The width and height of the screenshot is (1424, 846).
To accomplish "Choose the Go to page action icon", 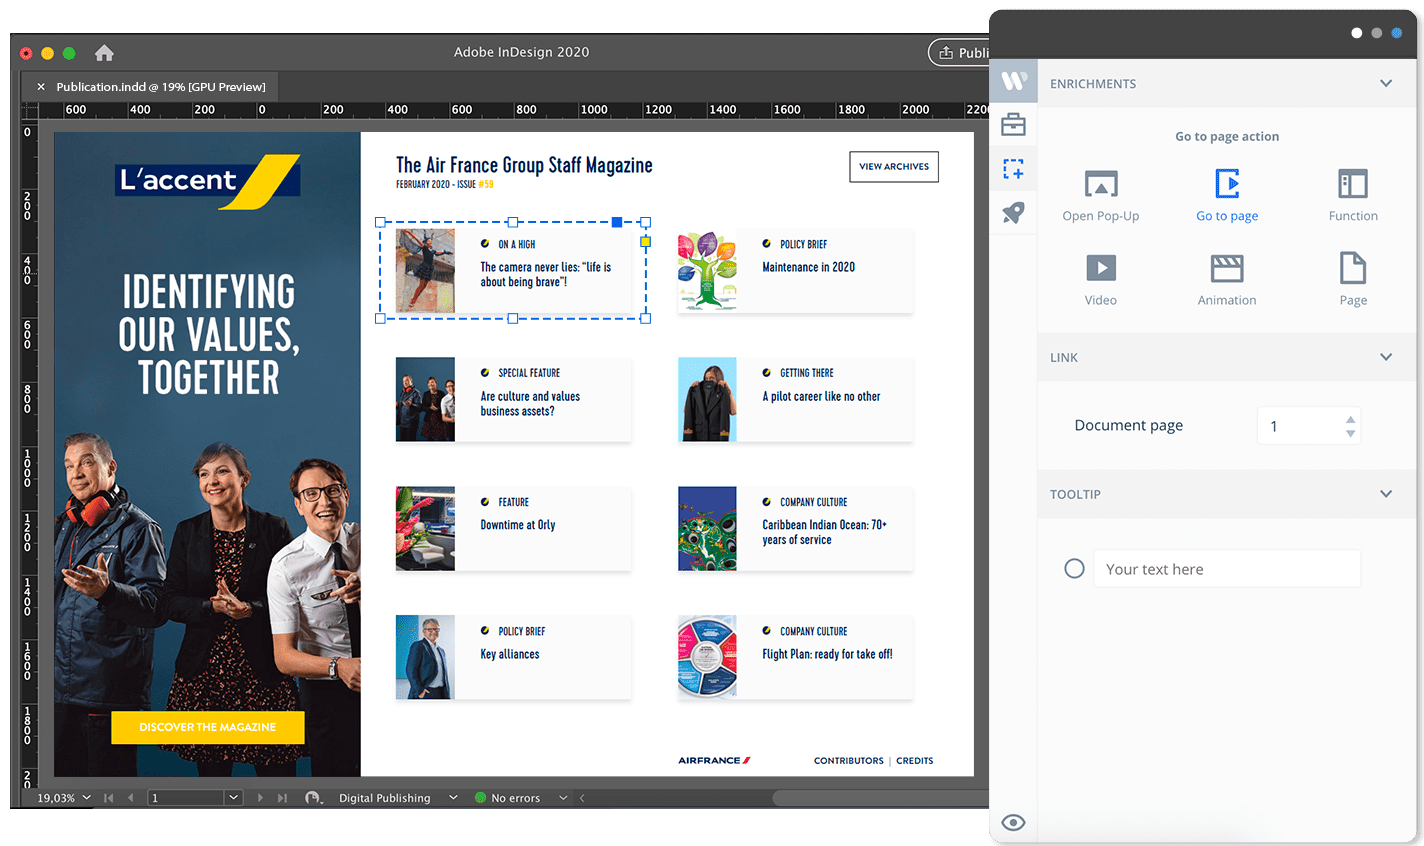I will coord(1227,185).
